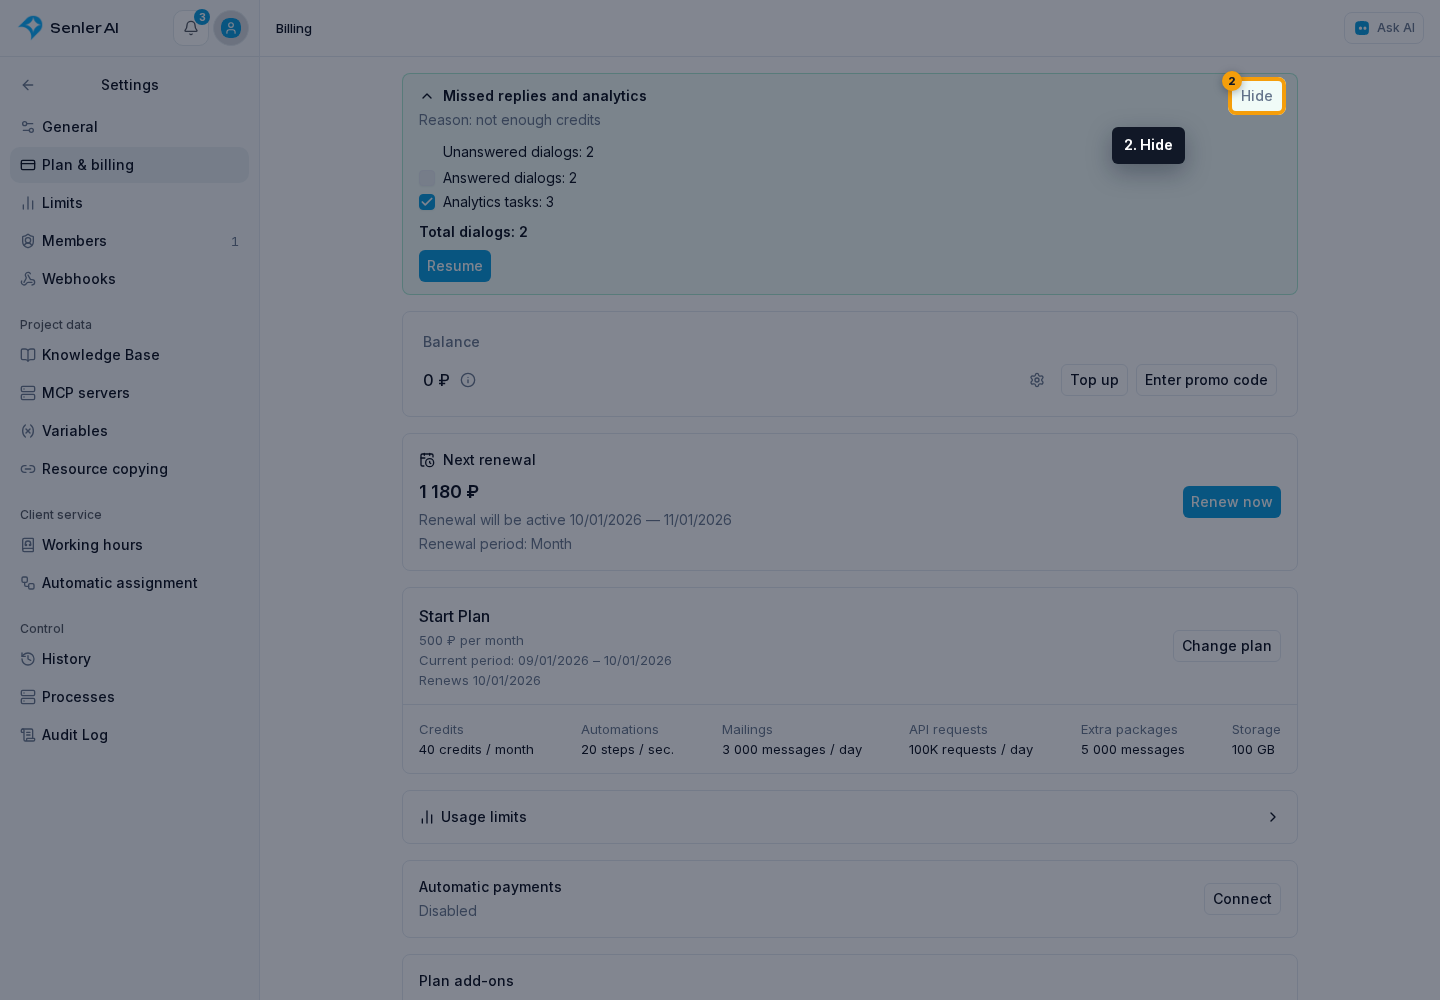Open MCP servers page
The width and height of the screenshot is (1440, 1000).
(x=129, y=393)
